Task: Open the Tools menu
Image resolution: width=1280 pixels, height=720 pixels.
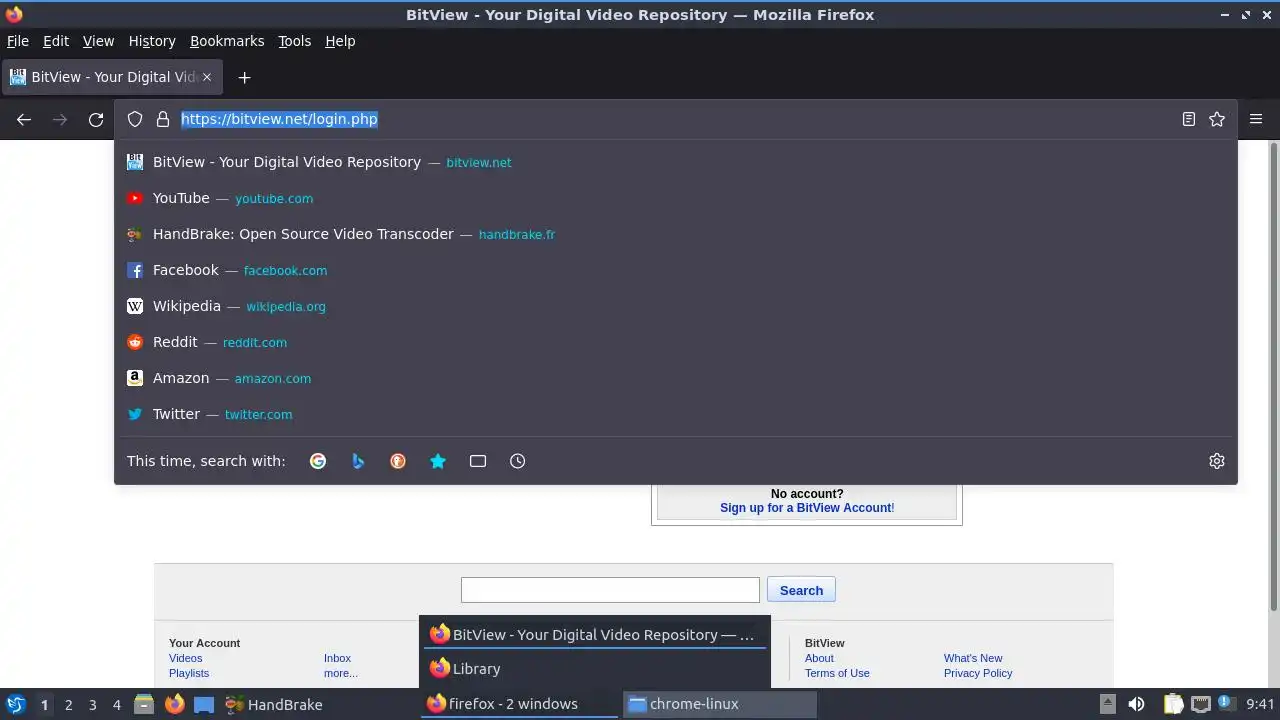Action: click(295, 41)
